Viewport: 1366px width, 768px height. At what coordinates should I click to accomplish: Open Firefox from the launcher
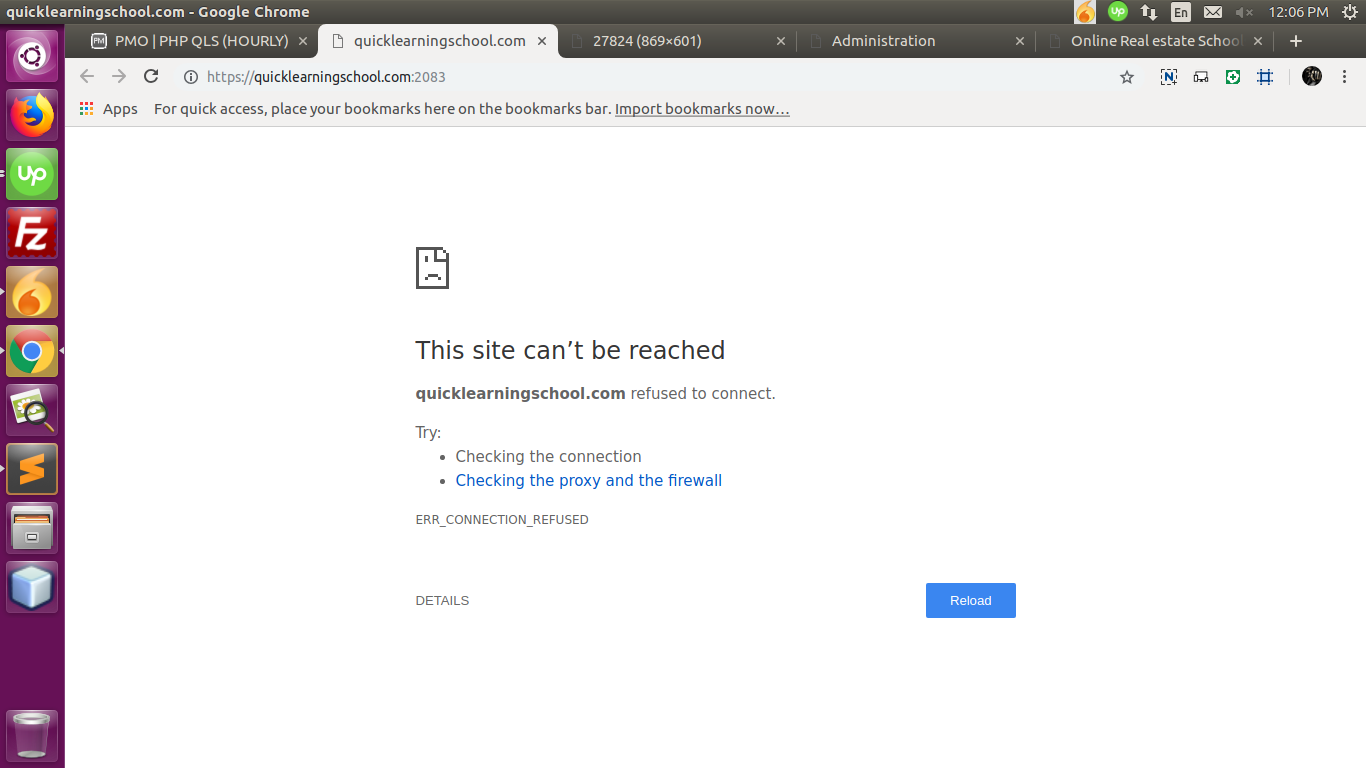(32, 116)
